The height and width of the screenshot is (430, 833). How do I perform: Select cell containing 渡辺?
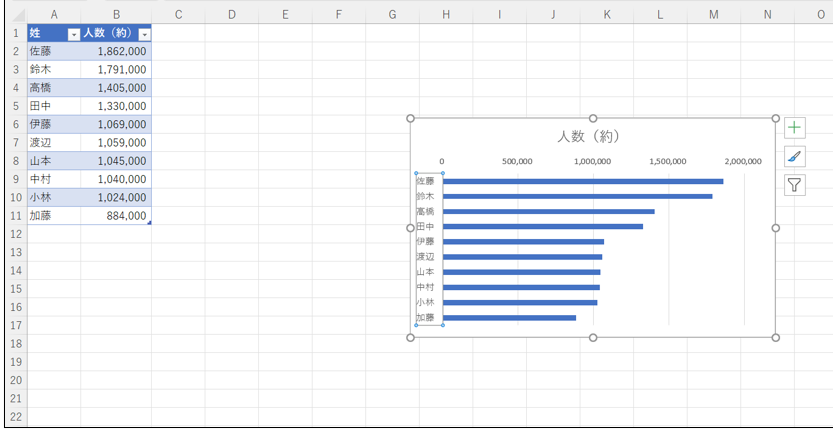coord(54,142)
